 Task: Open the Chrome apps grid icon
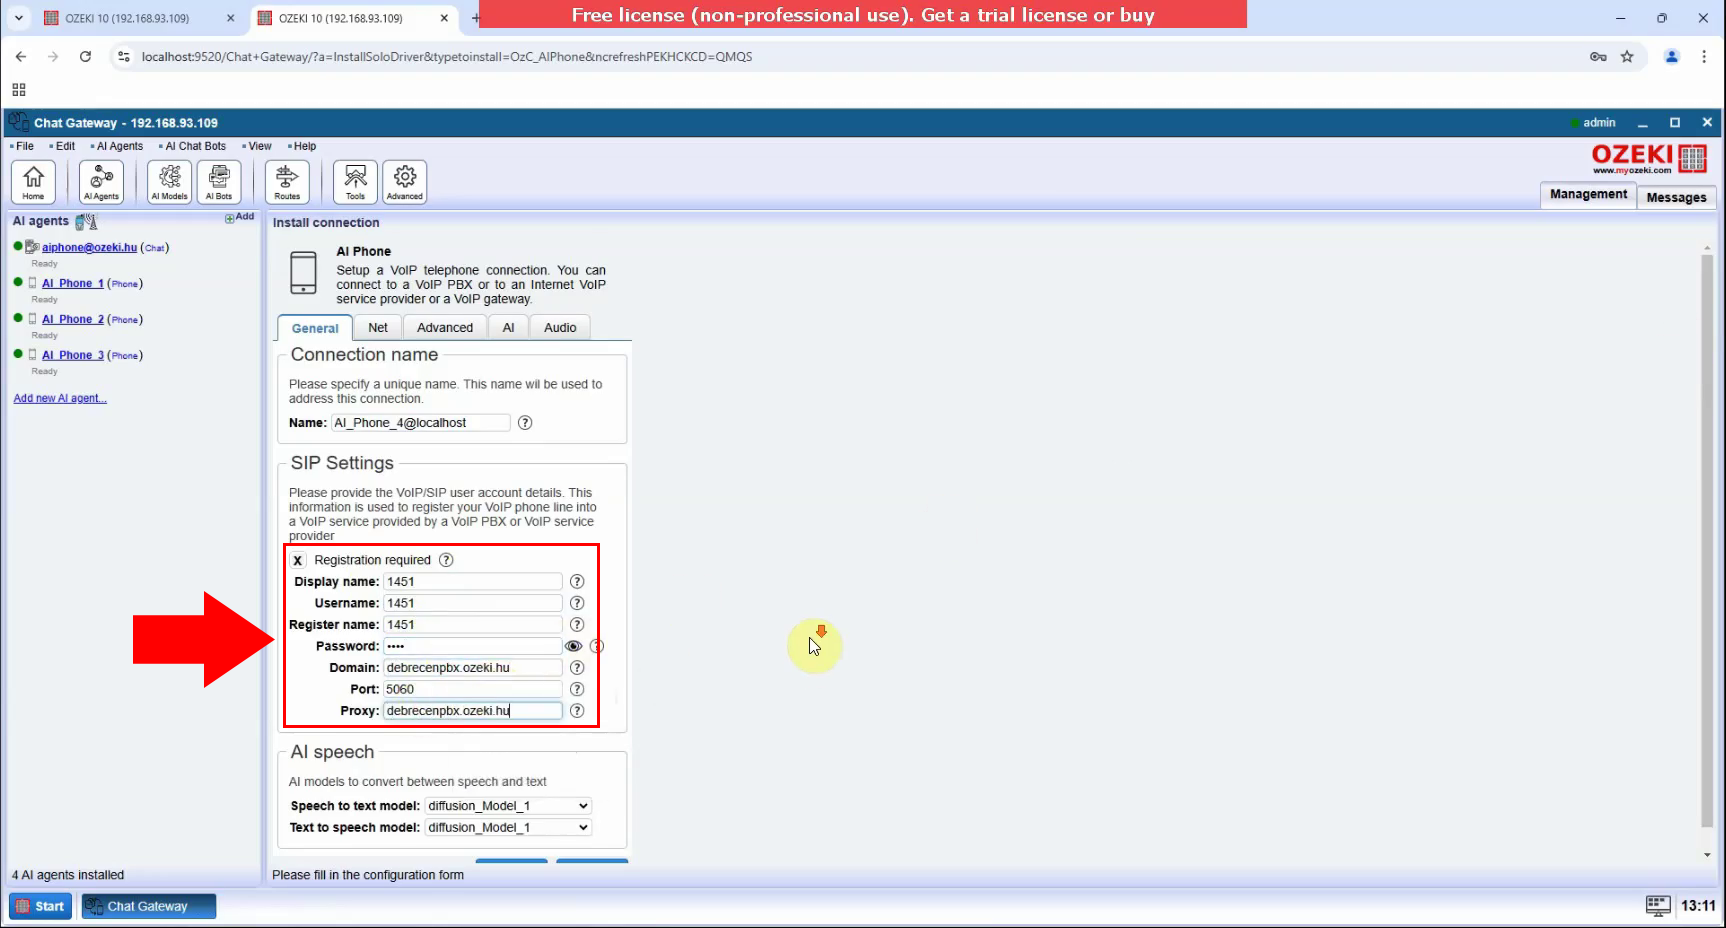[19, 89]
